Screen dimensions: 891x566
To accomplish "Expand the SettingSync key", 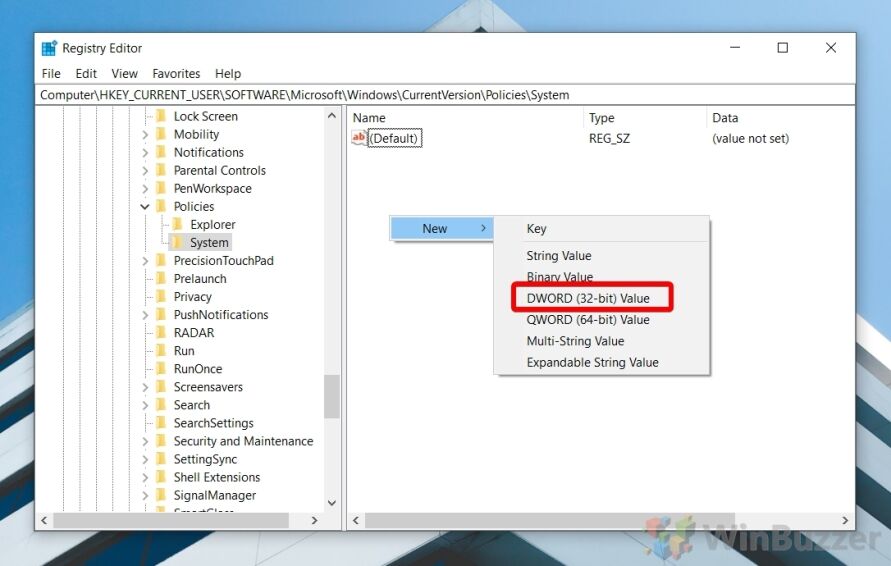I will [145, 459].
